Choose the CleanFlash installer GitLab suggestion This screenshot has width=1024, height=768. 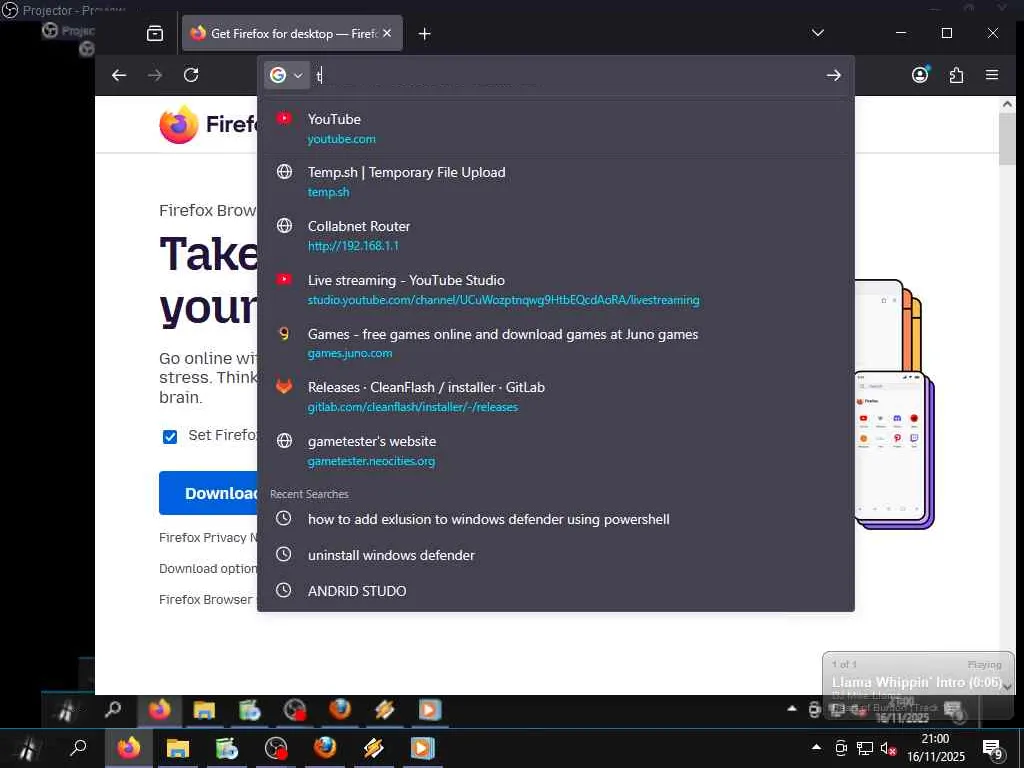tap(556, 396)
